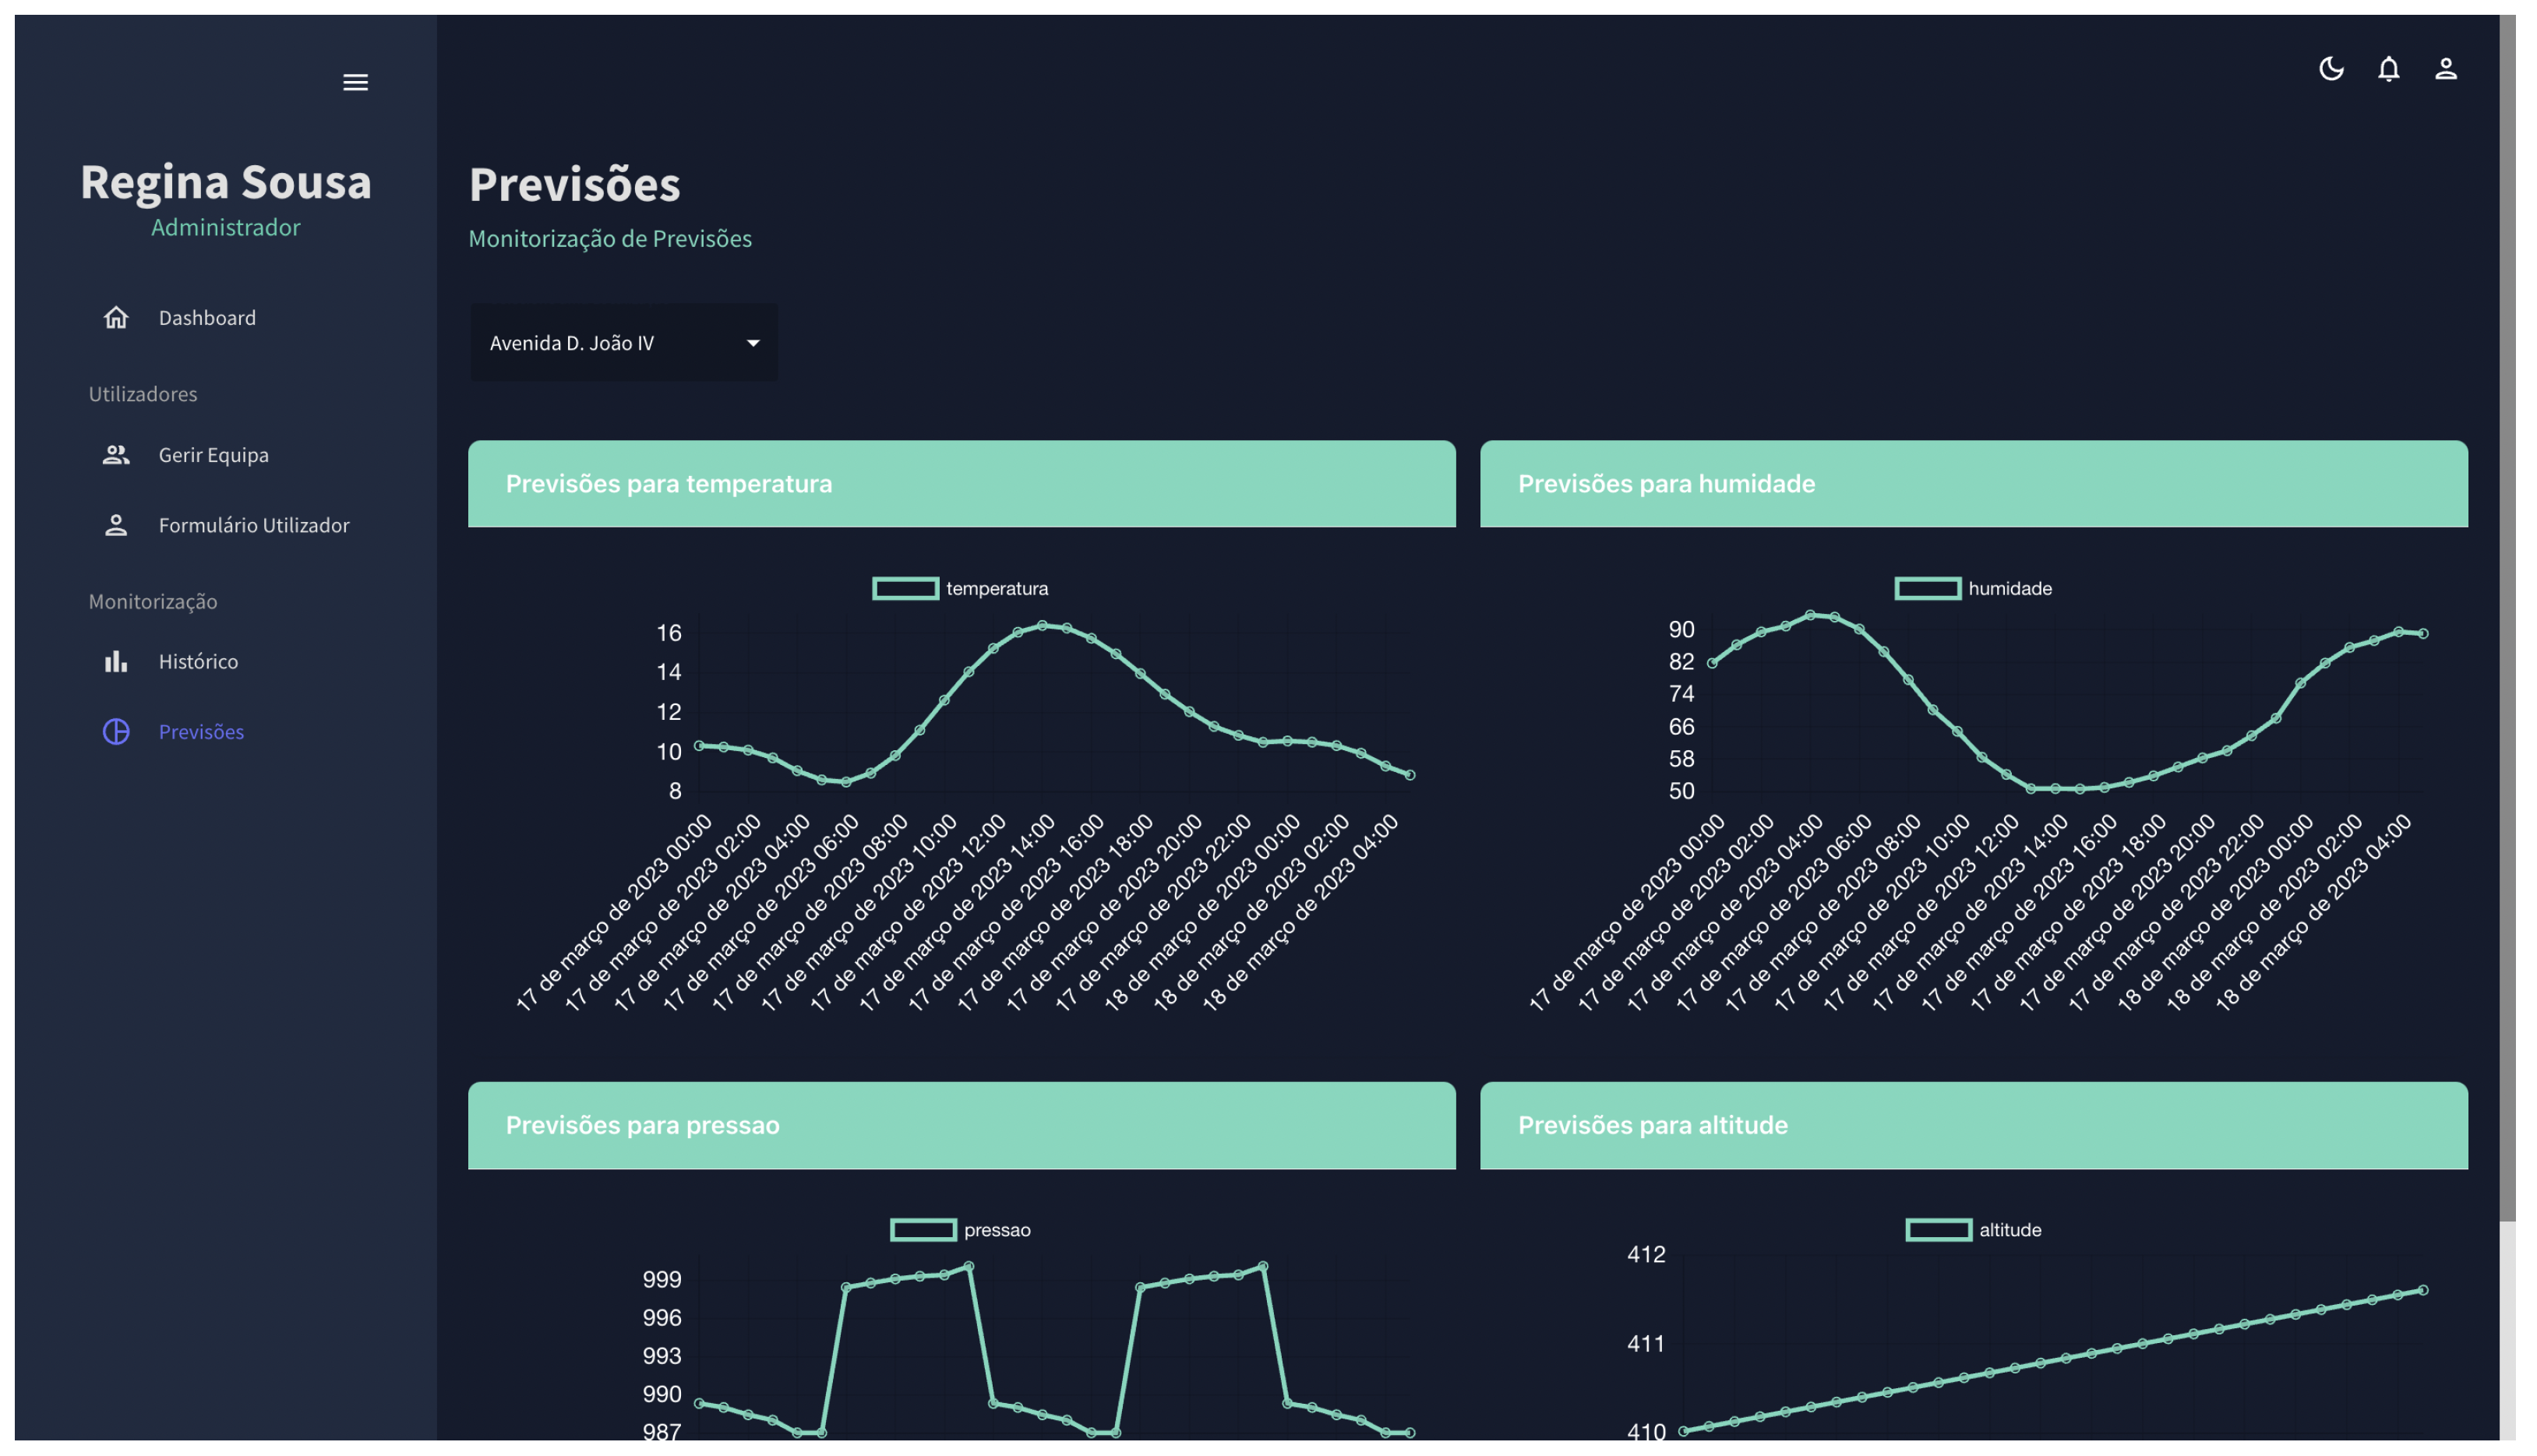Image resolution: width=2537 pixels, height=1456 pixels.
Task: Navigate to Dashboard link
Action: pos(207,317)
